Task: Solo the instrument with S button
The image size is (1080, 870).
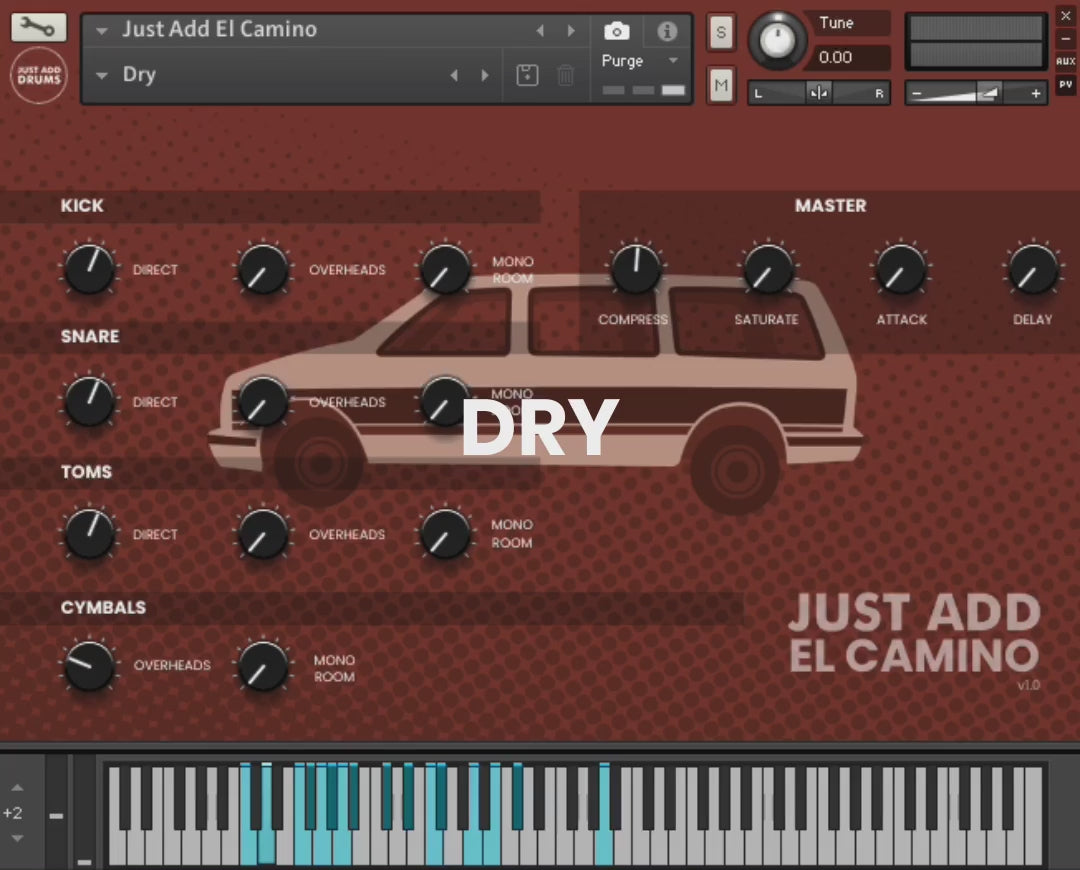Action: (721, 32)
